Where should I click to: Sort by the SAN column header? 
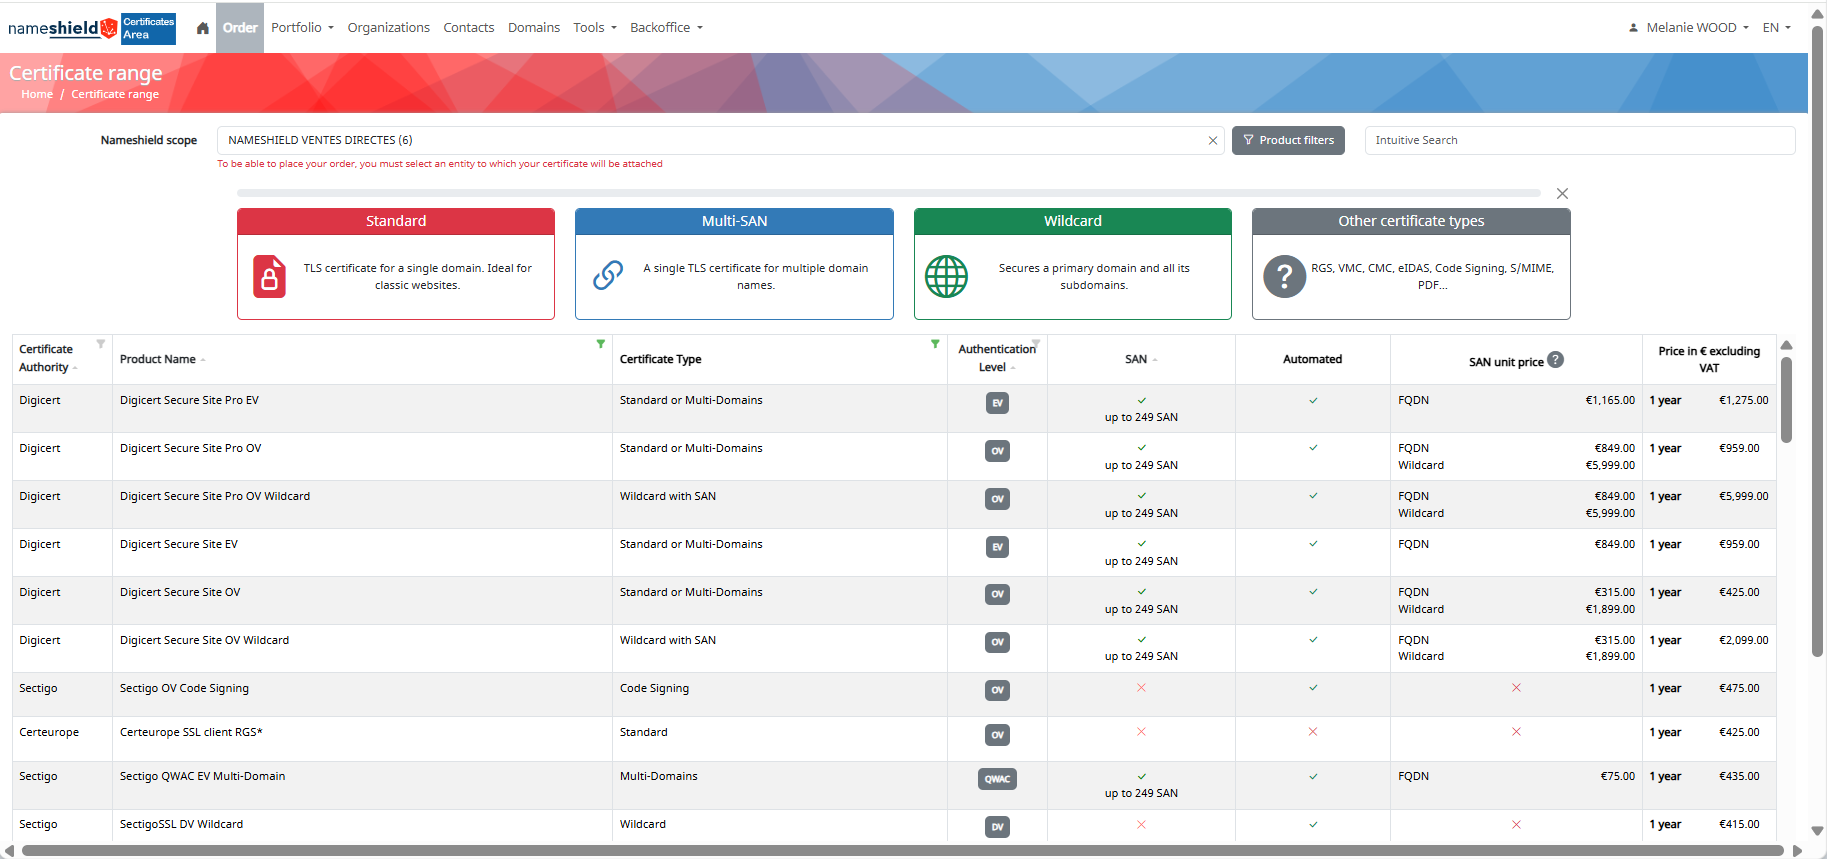[x=1141, y=360]
